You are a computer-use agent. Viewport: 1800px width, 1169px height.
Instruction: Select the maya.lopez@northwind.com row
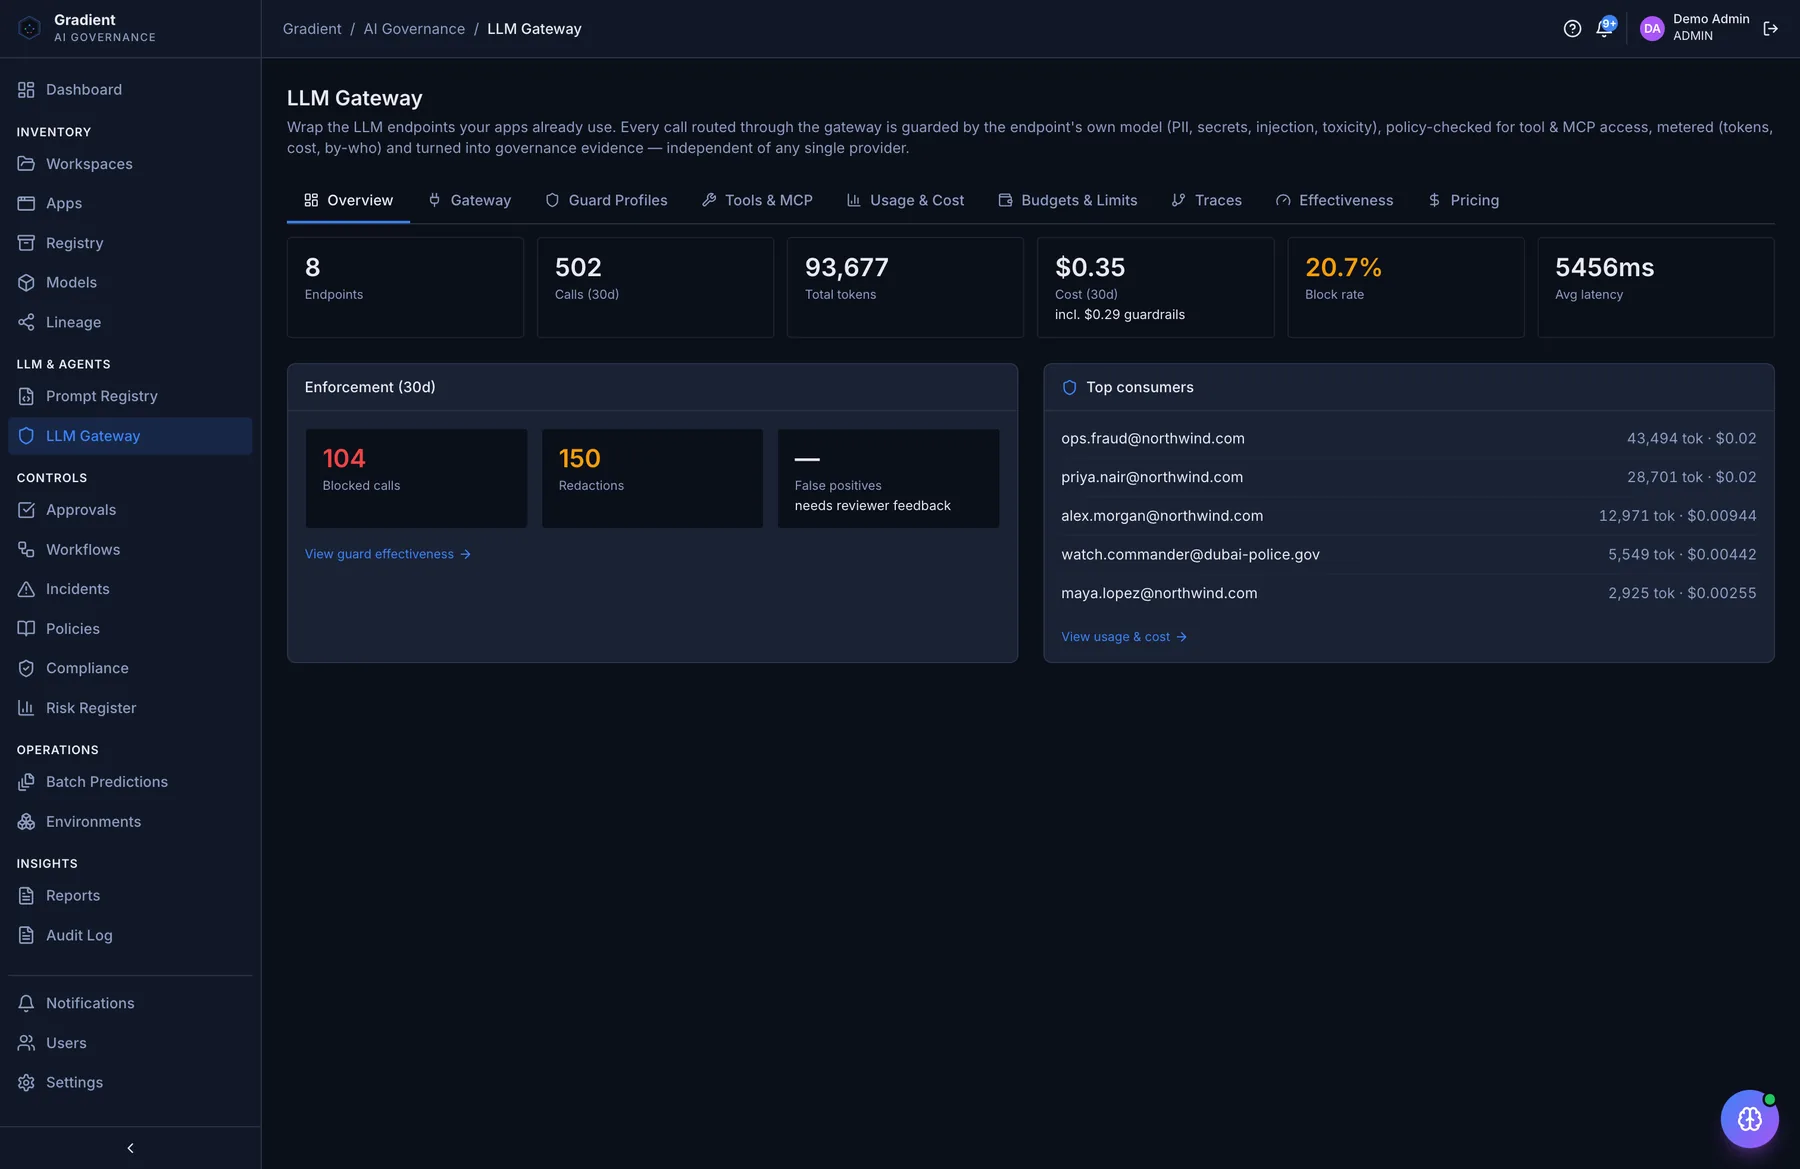[x=1409, y=593]
